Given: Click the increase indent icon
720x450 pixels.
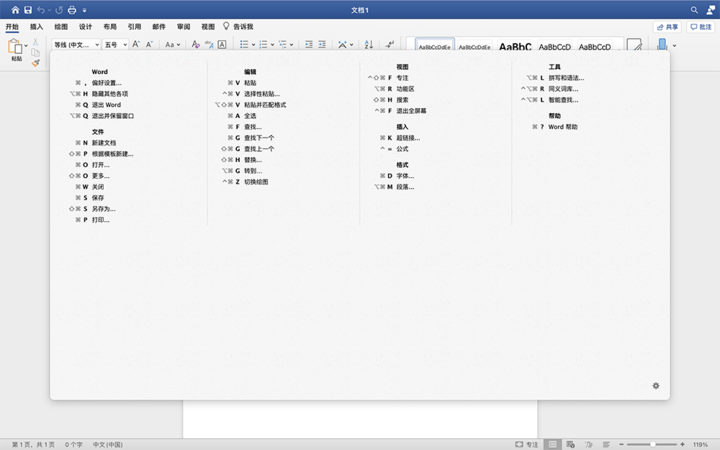Looking at the screenshot, I should (x=322, y=45).
